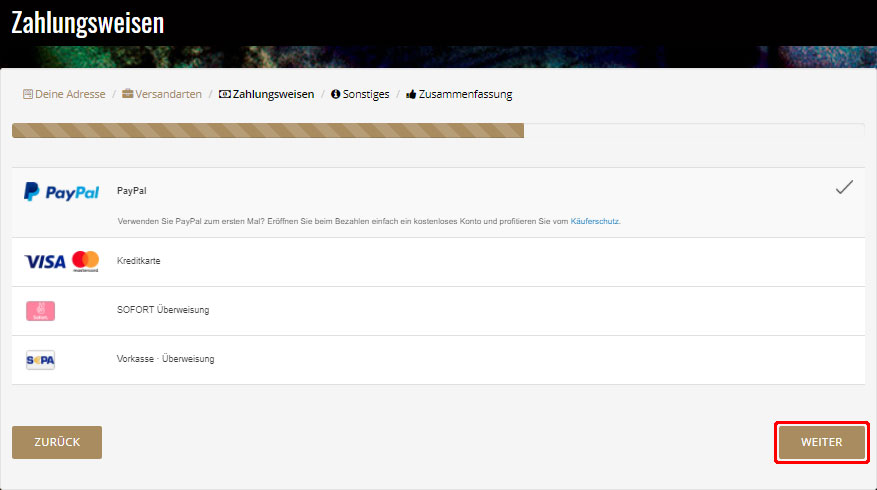
Task: Click the address icon before Deine Adresse
Action: pos(28,94)
